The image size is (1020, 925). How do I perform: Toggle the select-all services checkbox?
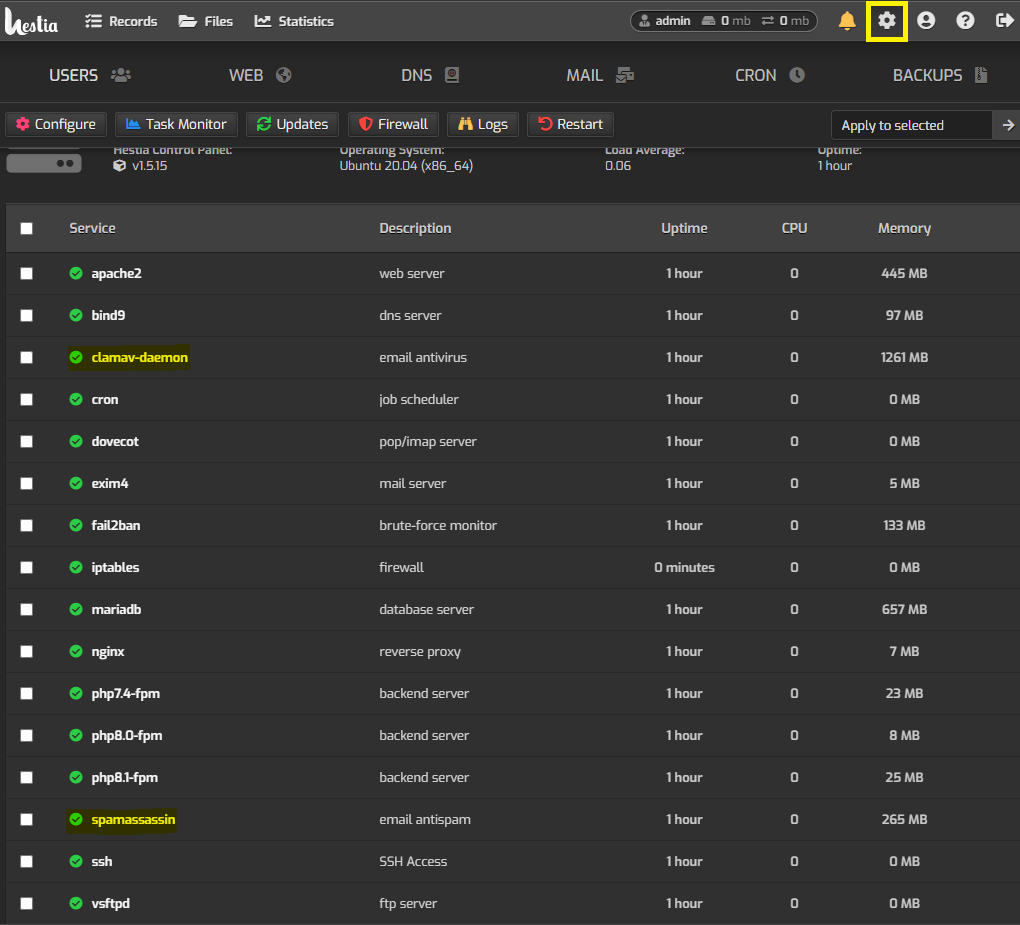click(27, 228)
